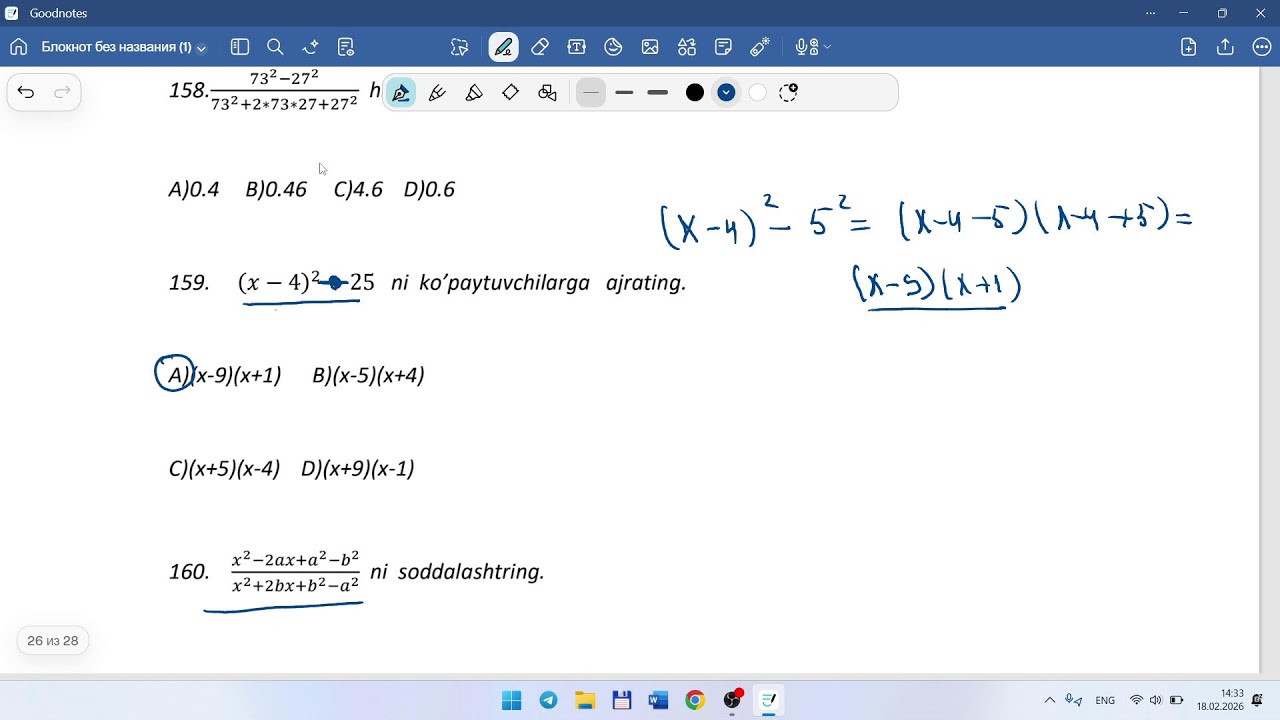
Task: Select the Eraser tool
Action: (x=540, y=47)
